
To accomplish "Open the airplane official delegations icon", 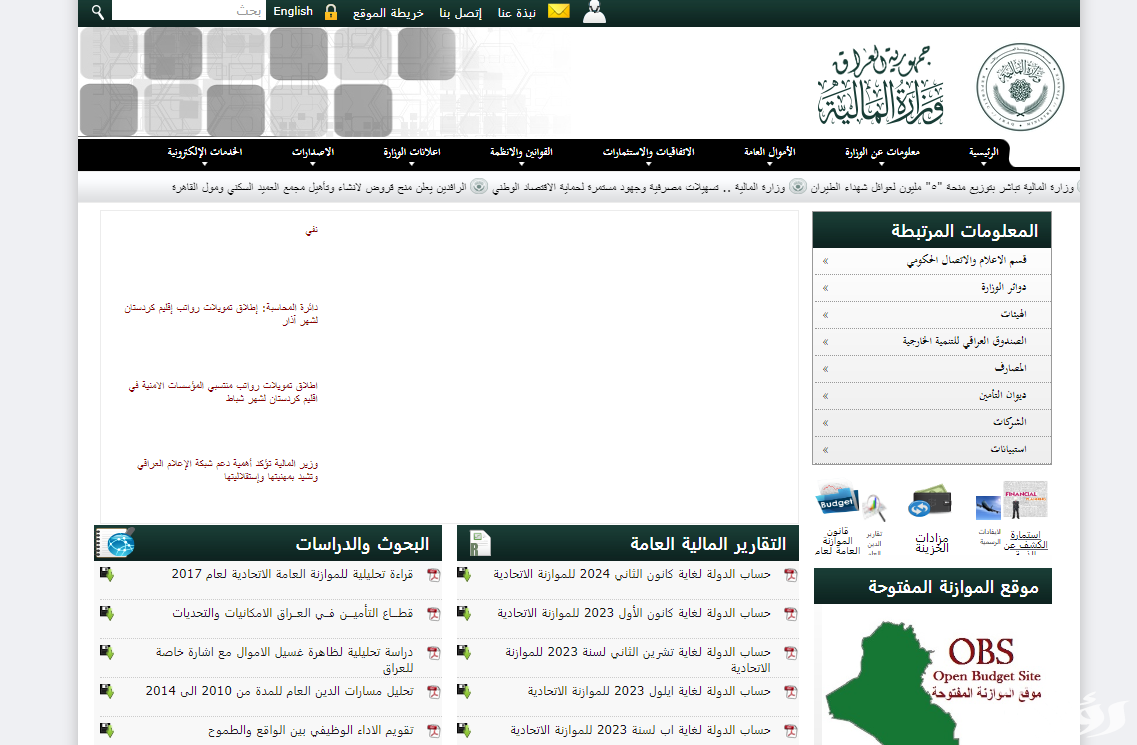I will (988, 508).
